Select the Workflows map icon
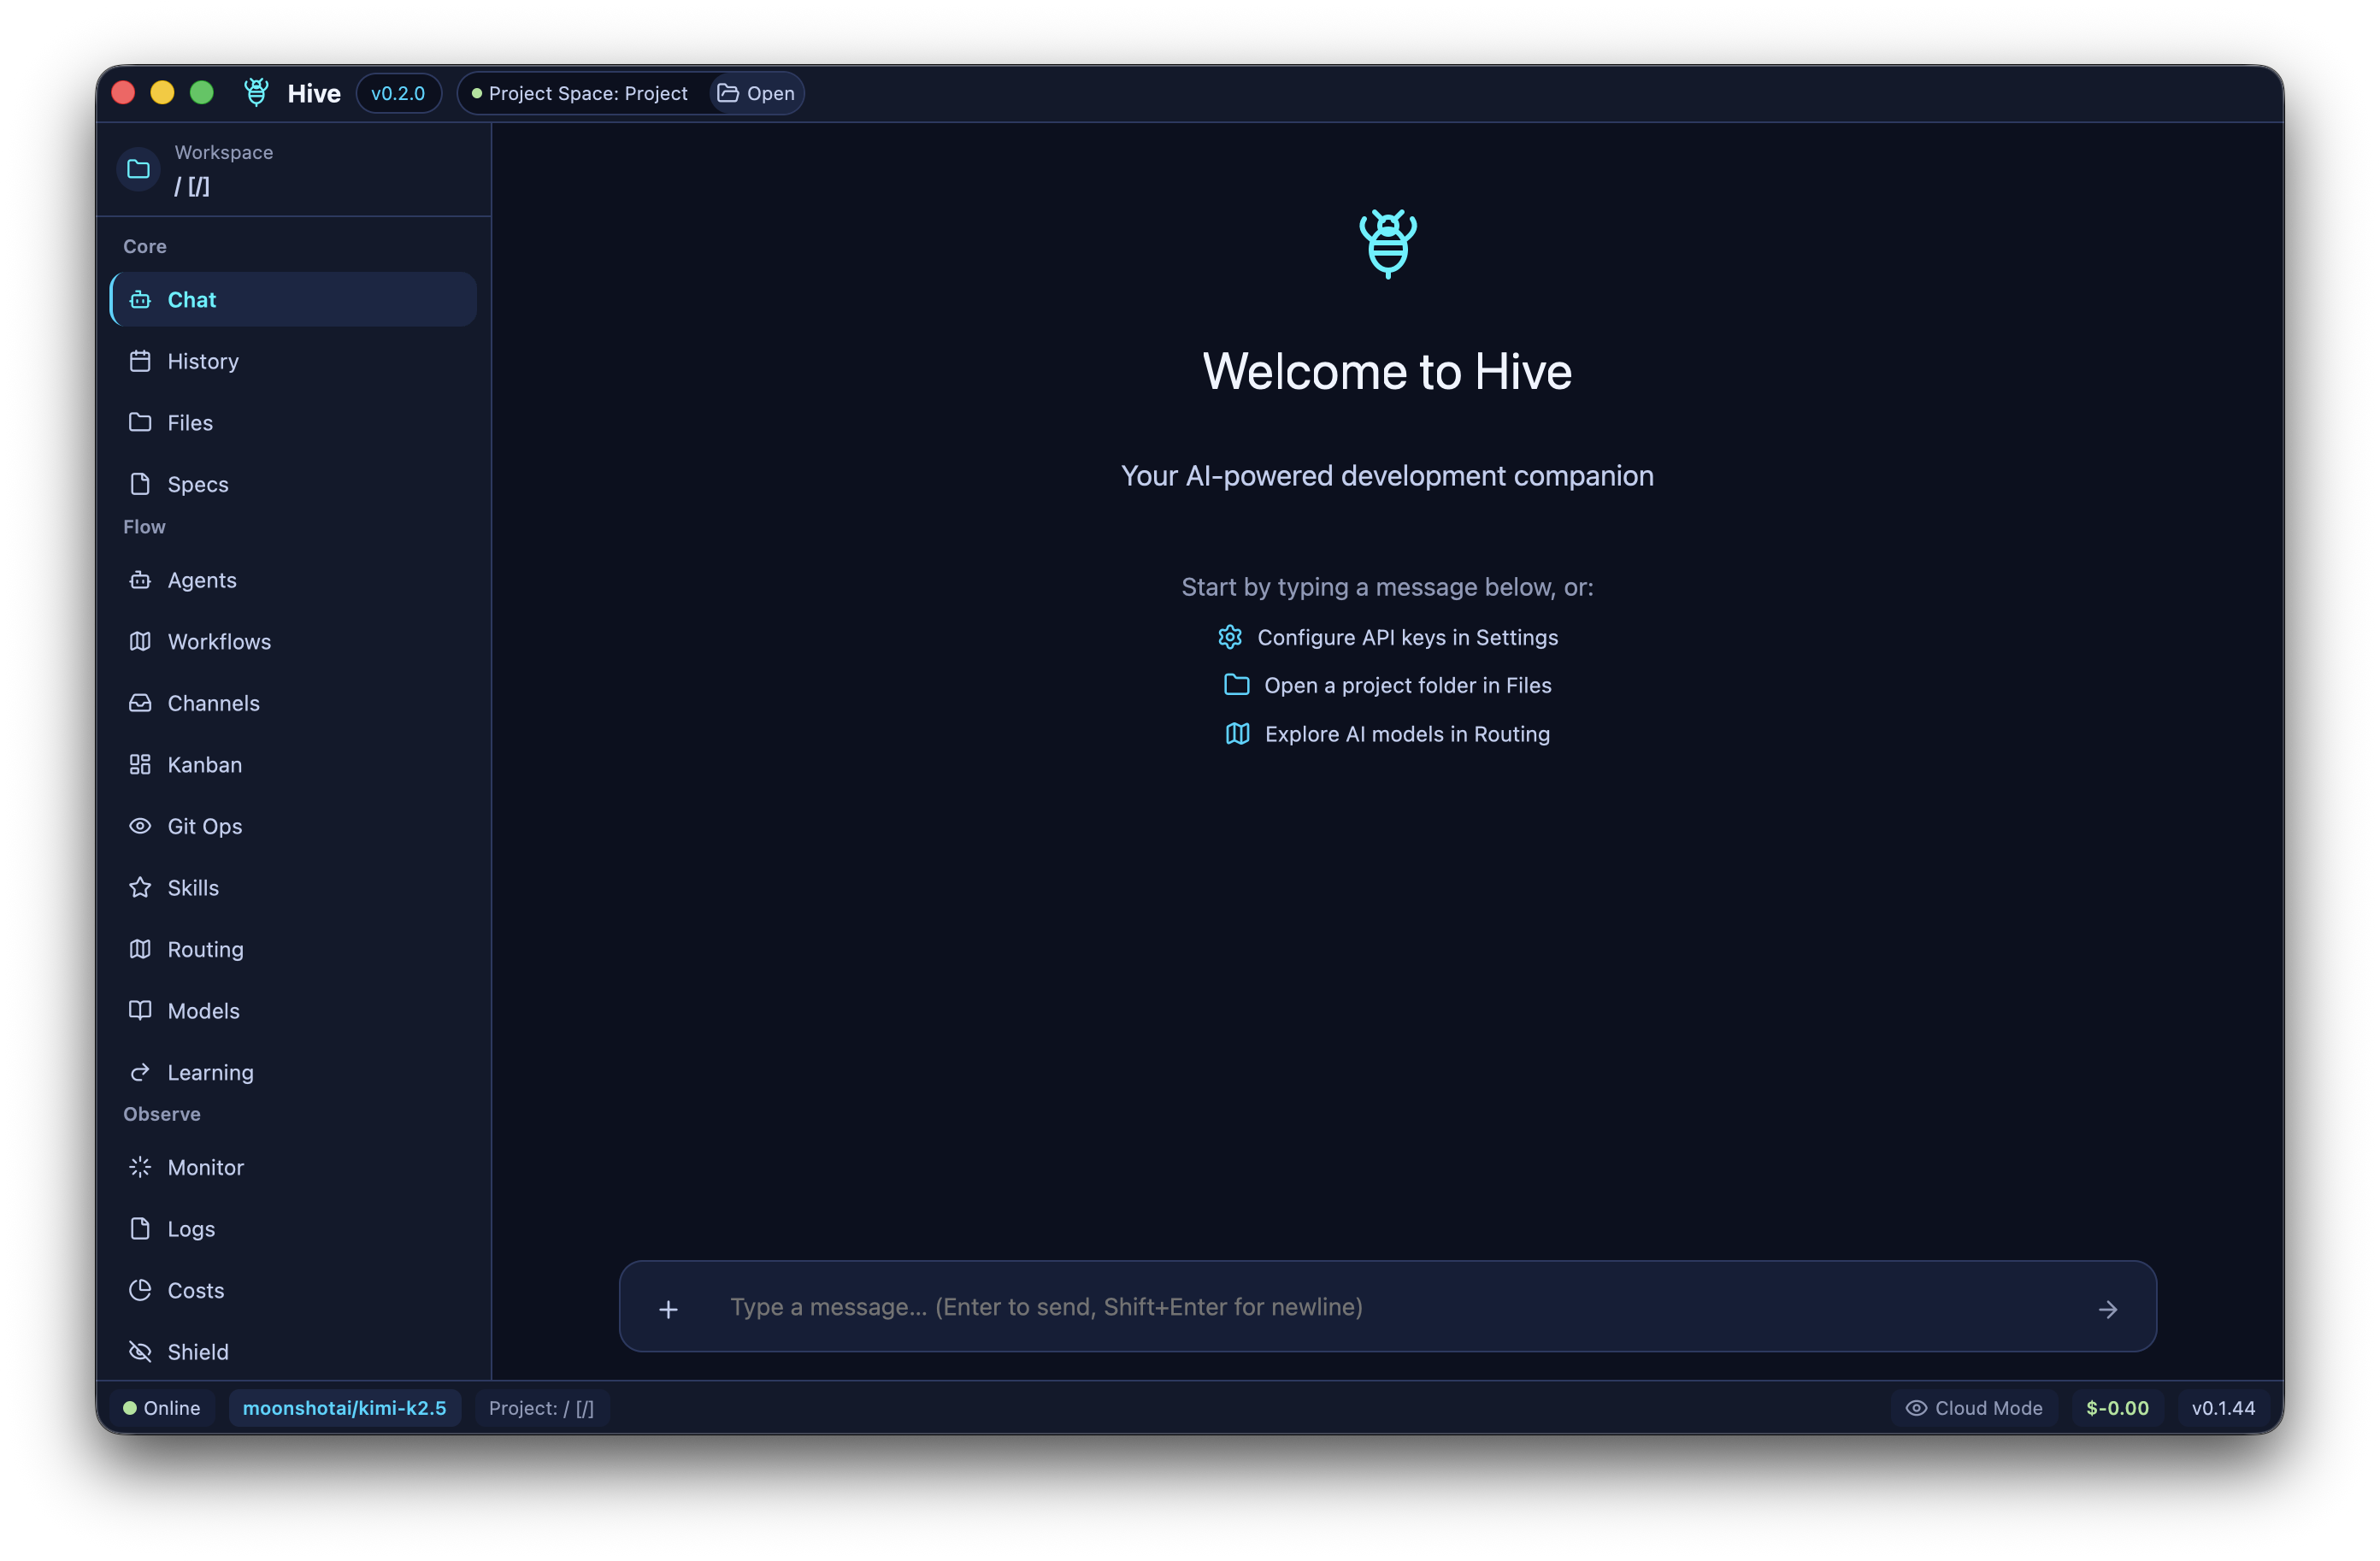Screen dimensions: 2380x1561 (141, 641)
